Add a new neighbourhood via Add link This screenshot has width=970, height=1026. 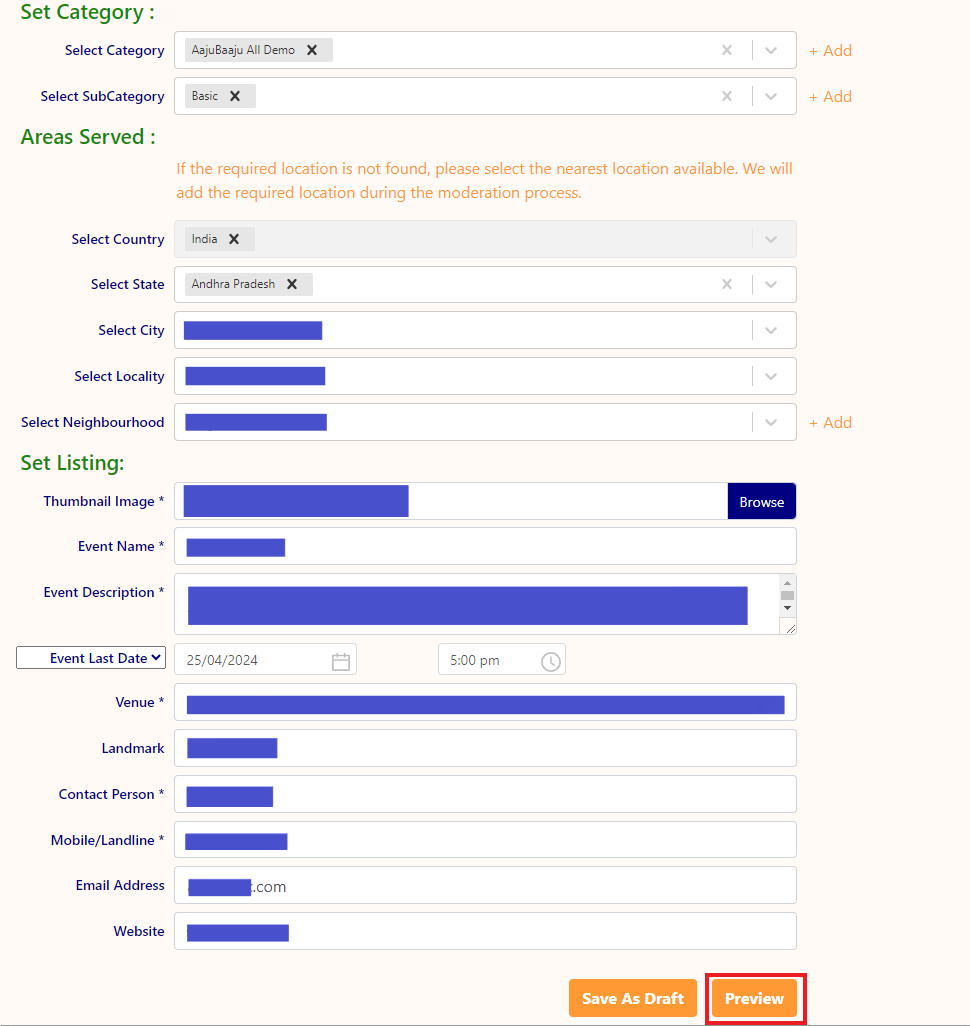831,422
